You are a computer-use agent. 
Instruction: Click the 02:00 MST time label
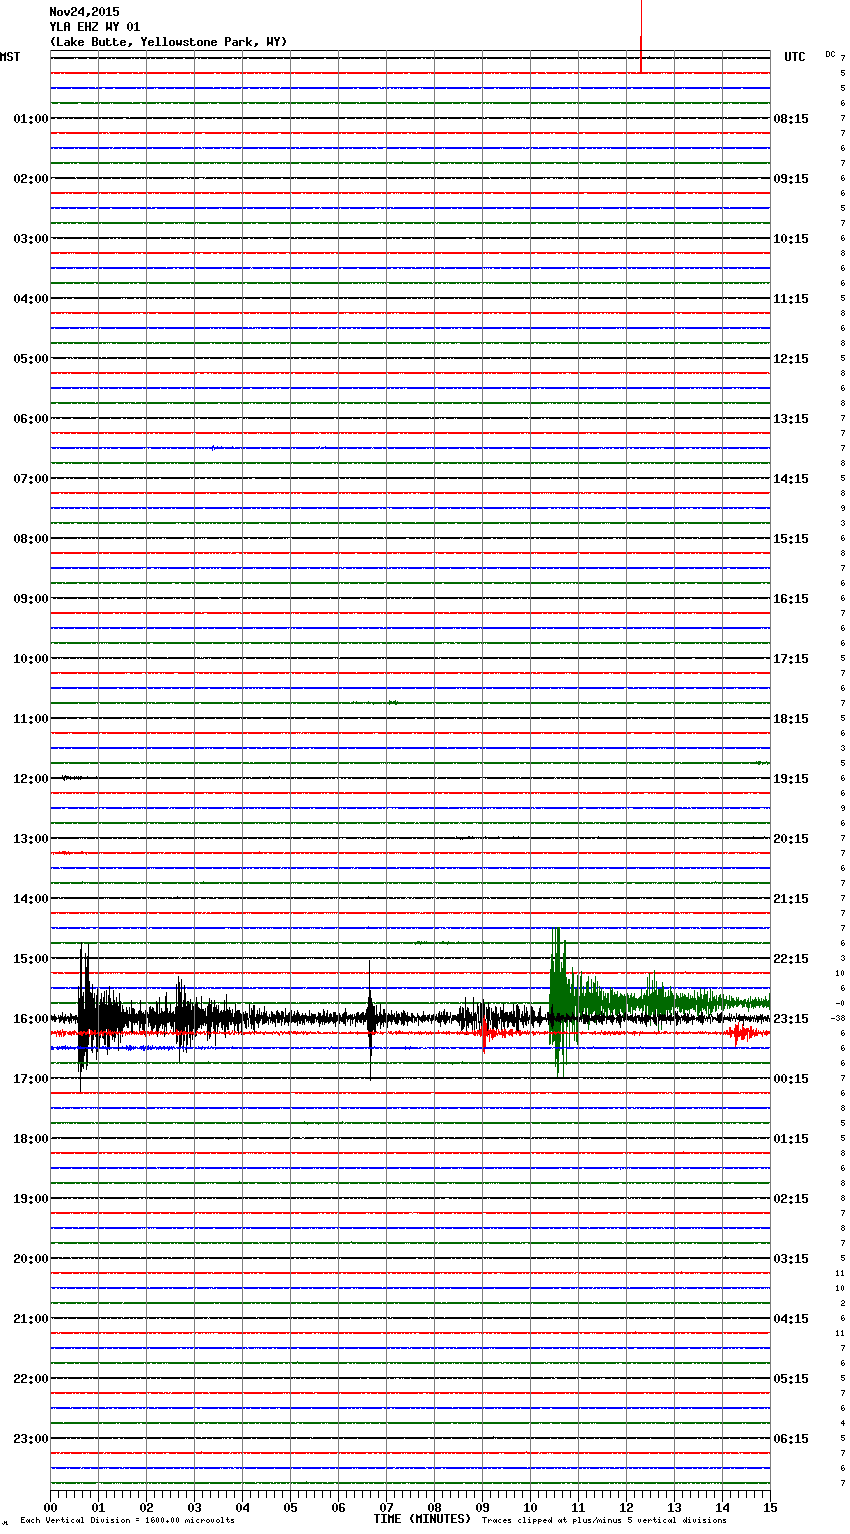coord(30,179)
